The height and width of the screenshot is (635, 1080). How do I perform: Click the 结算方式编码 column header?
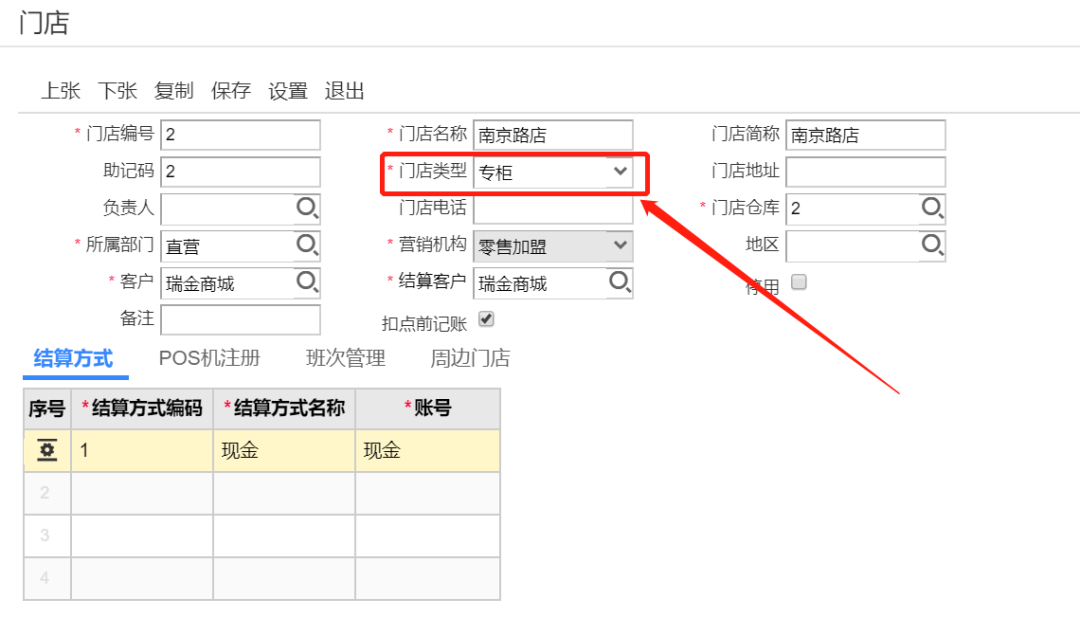pos(142,408)
